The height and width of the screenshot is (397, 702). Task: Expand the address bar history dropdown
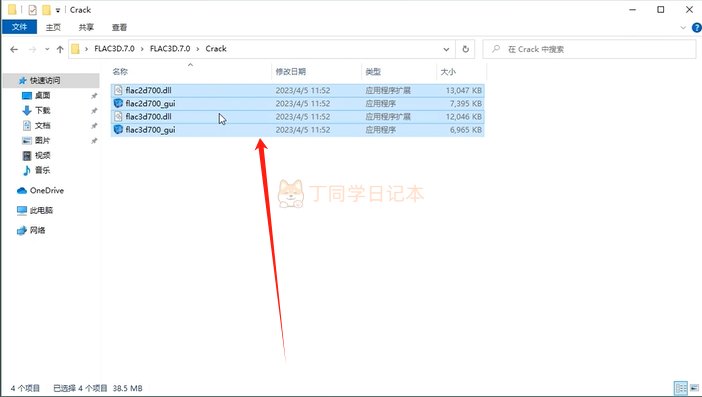click(446, 49)
